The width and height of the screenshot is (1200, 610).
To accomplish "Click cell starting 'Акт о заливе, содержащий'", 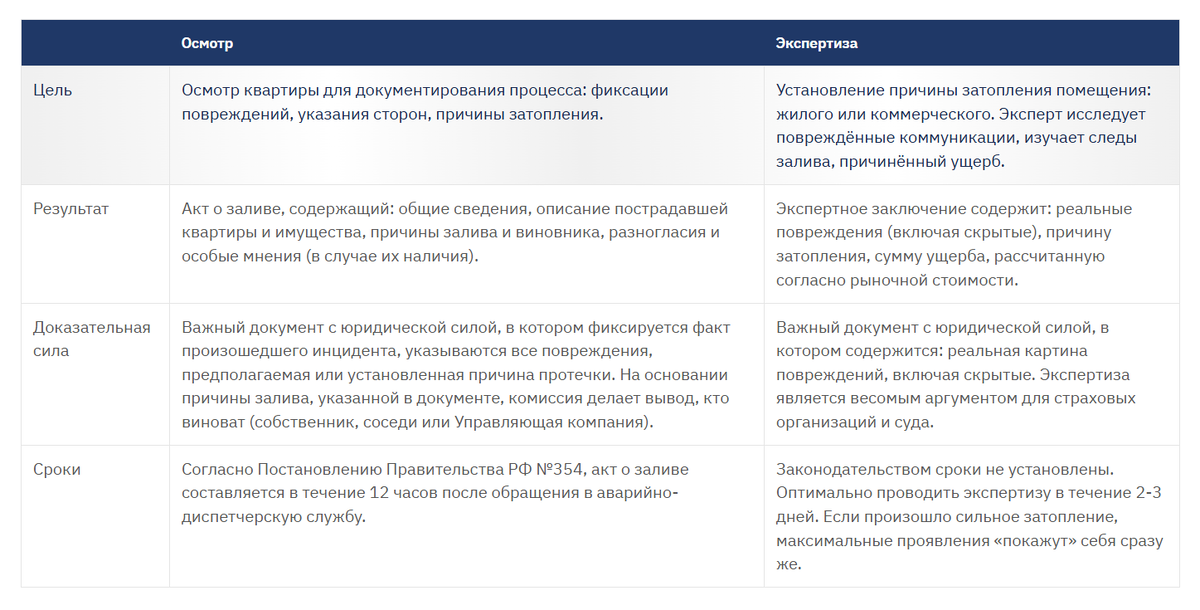I will click(466, 244).
